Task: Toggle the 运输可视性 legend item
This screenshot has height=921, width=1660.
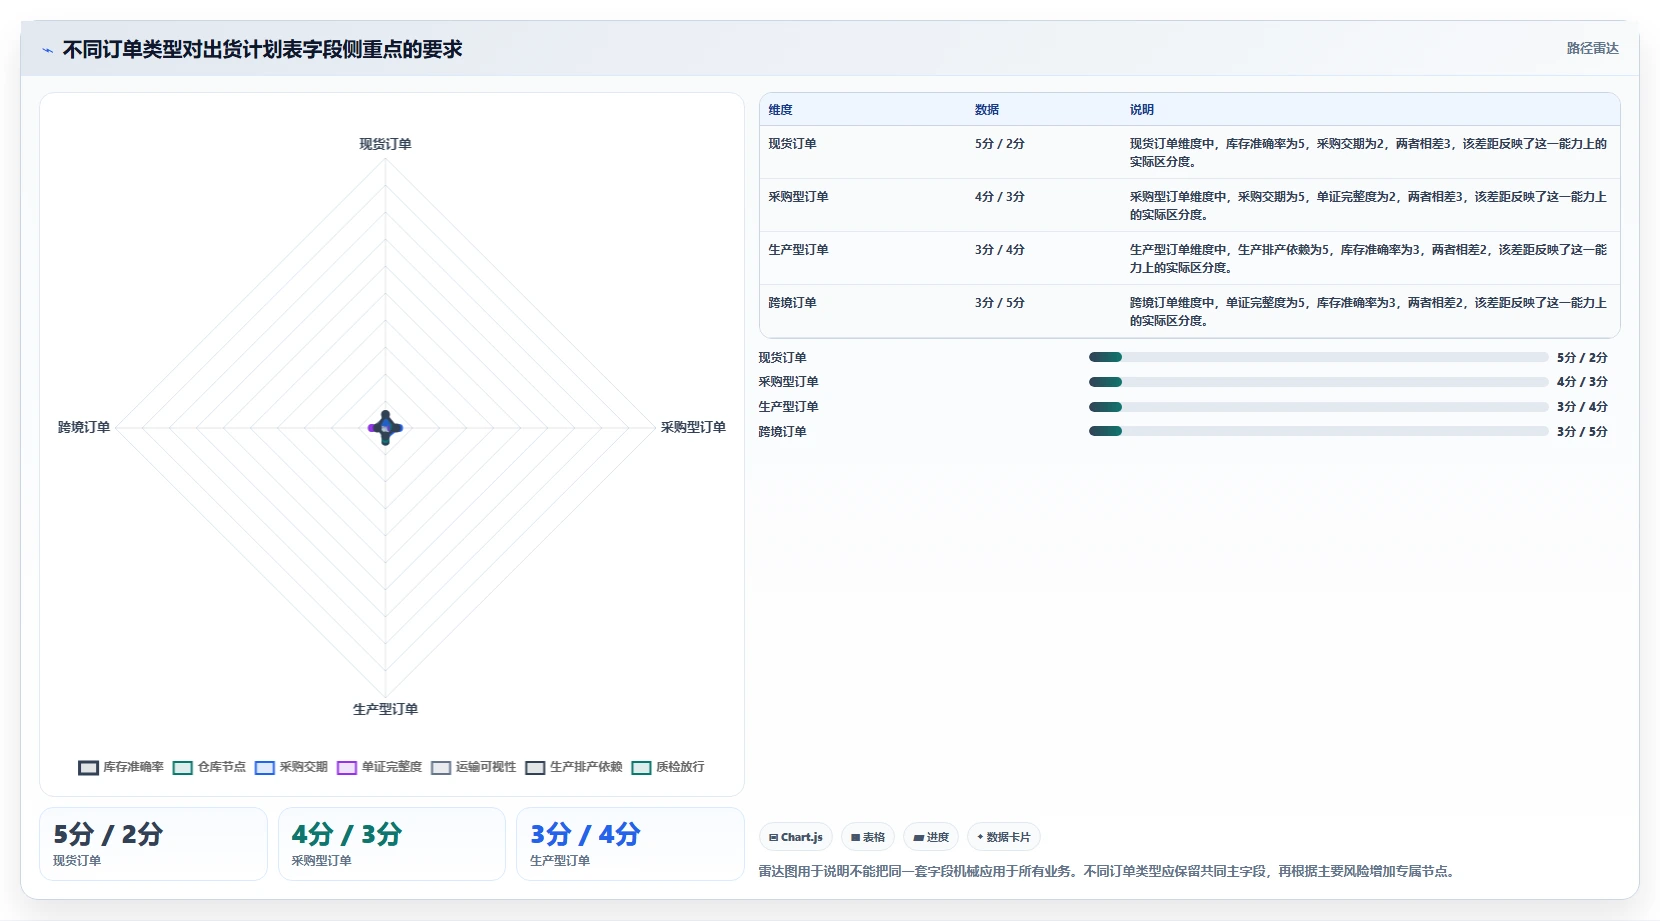Action: [x=473, y=767]
